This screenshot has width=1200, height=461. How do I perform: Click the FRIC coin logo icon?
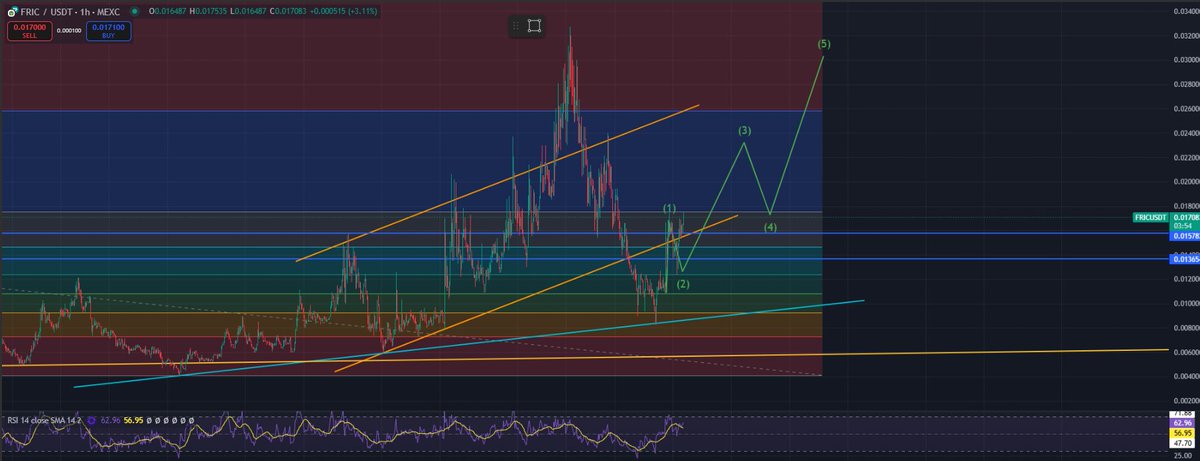(11, 10)
